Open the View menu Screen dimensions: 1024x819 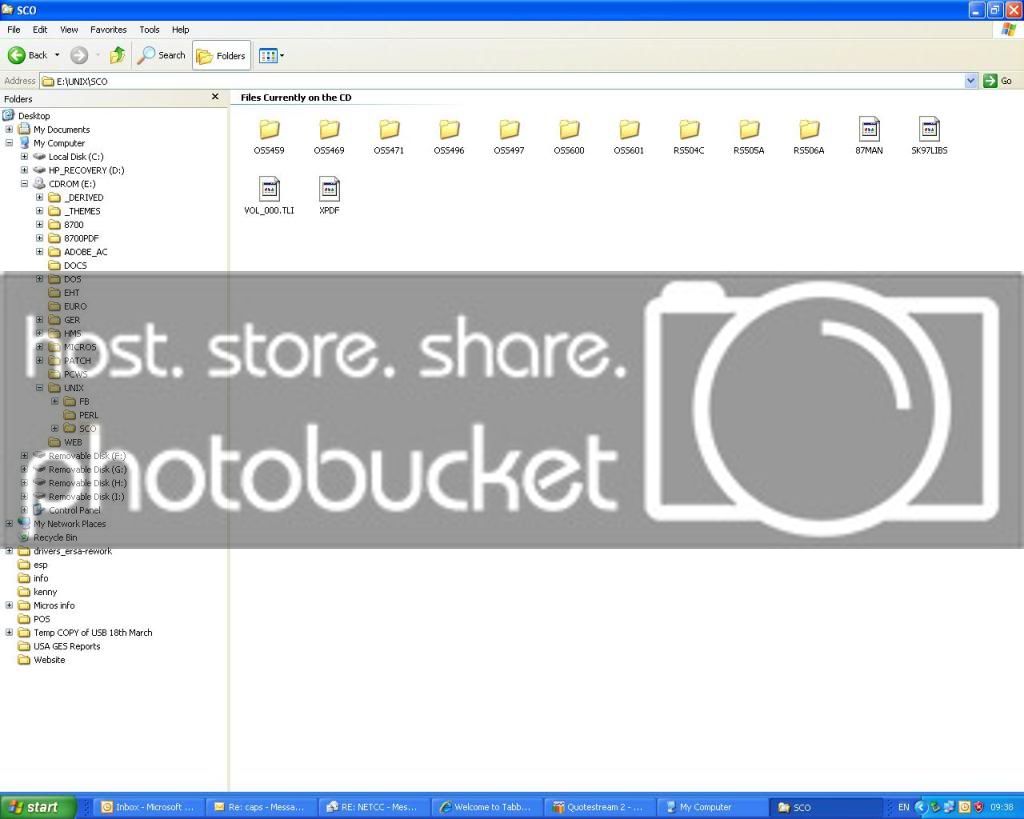pyautogui.click(x=69, y=30)
